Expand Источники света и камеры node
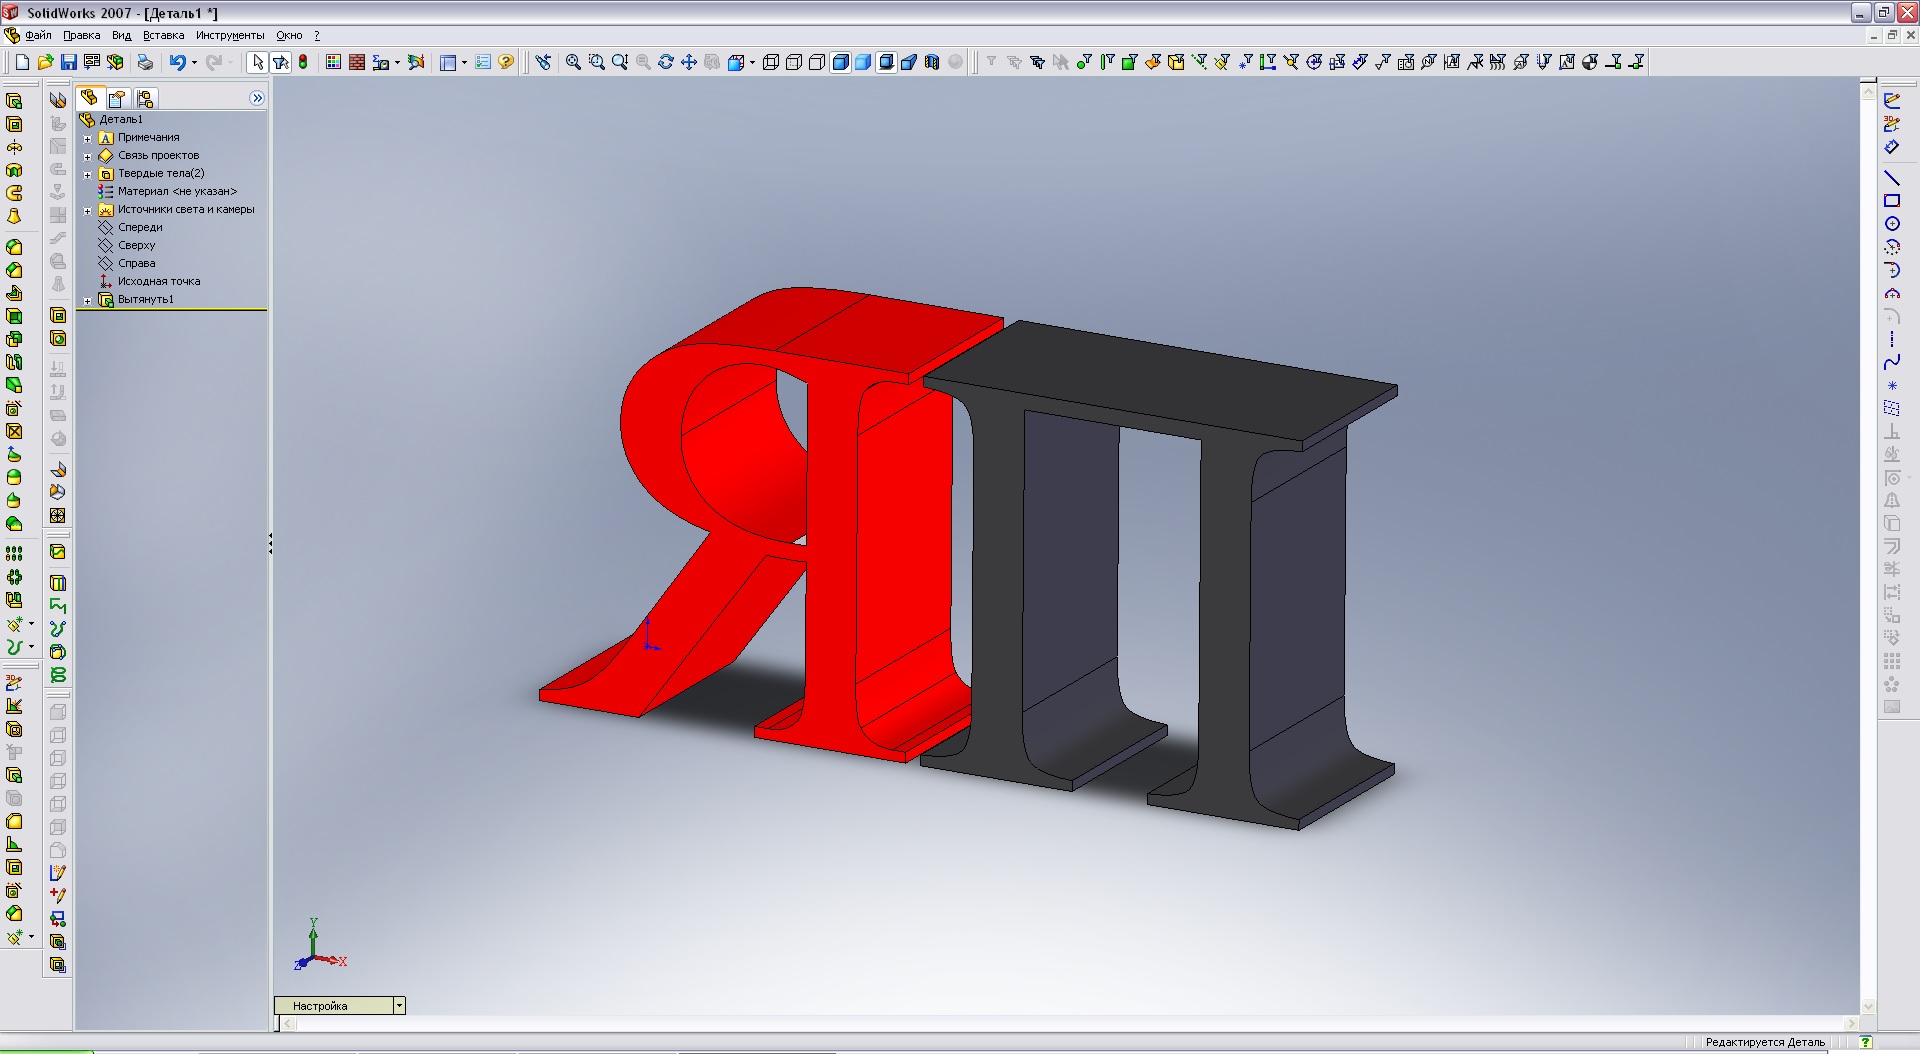The height and width of the screenshot is (1054, 1920). click(88, 210)
